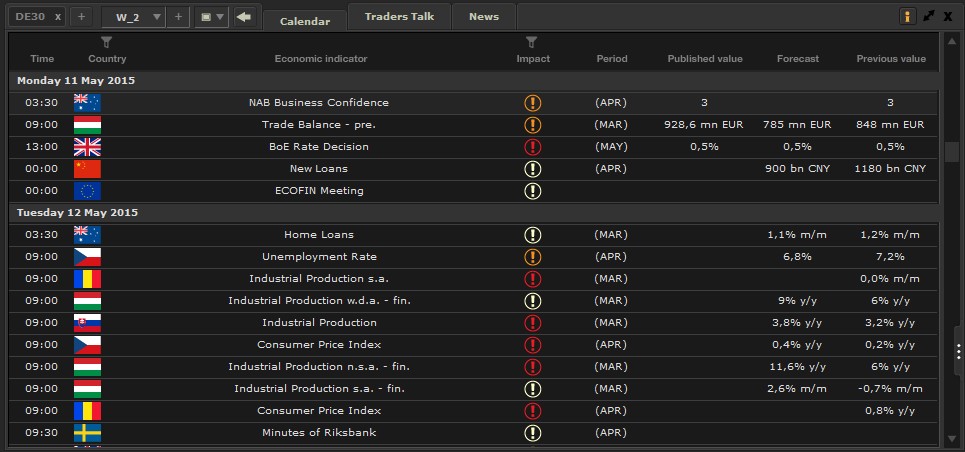The image size is (965, 452).
Task: Switch to the Traders Talk tab
Action: [x=399, y=17]
